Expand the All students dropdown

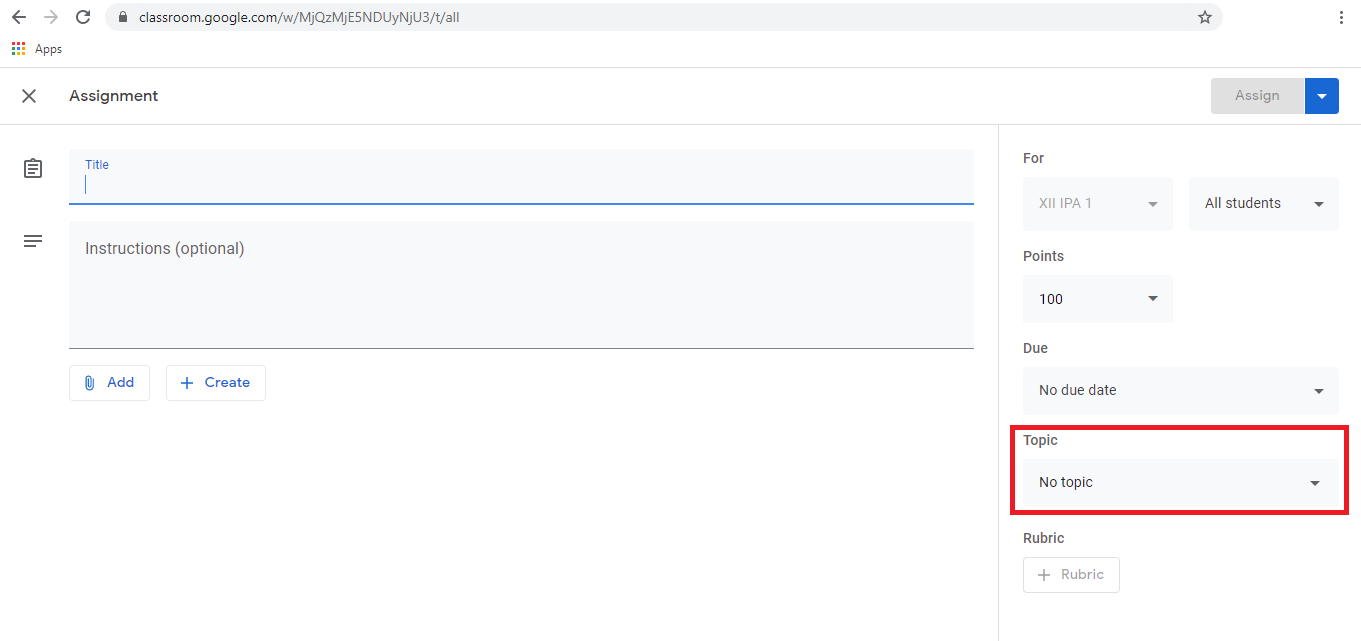tap(1263, 203)
